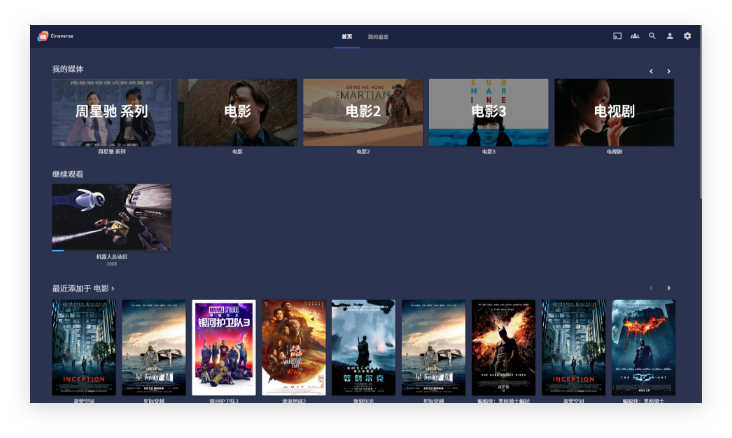Click the 机器人总动员 title text
Image resolution: width=732 pixels, height=438 pixels.
112,257
